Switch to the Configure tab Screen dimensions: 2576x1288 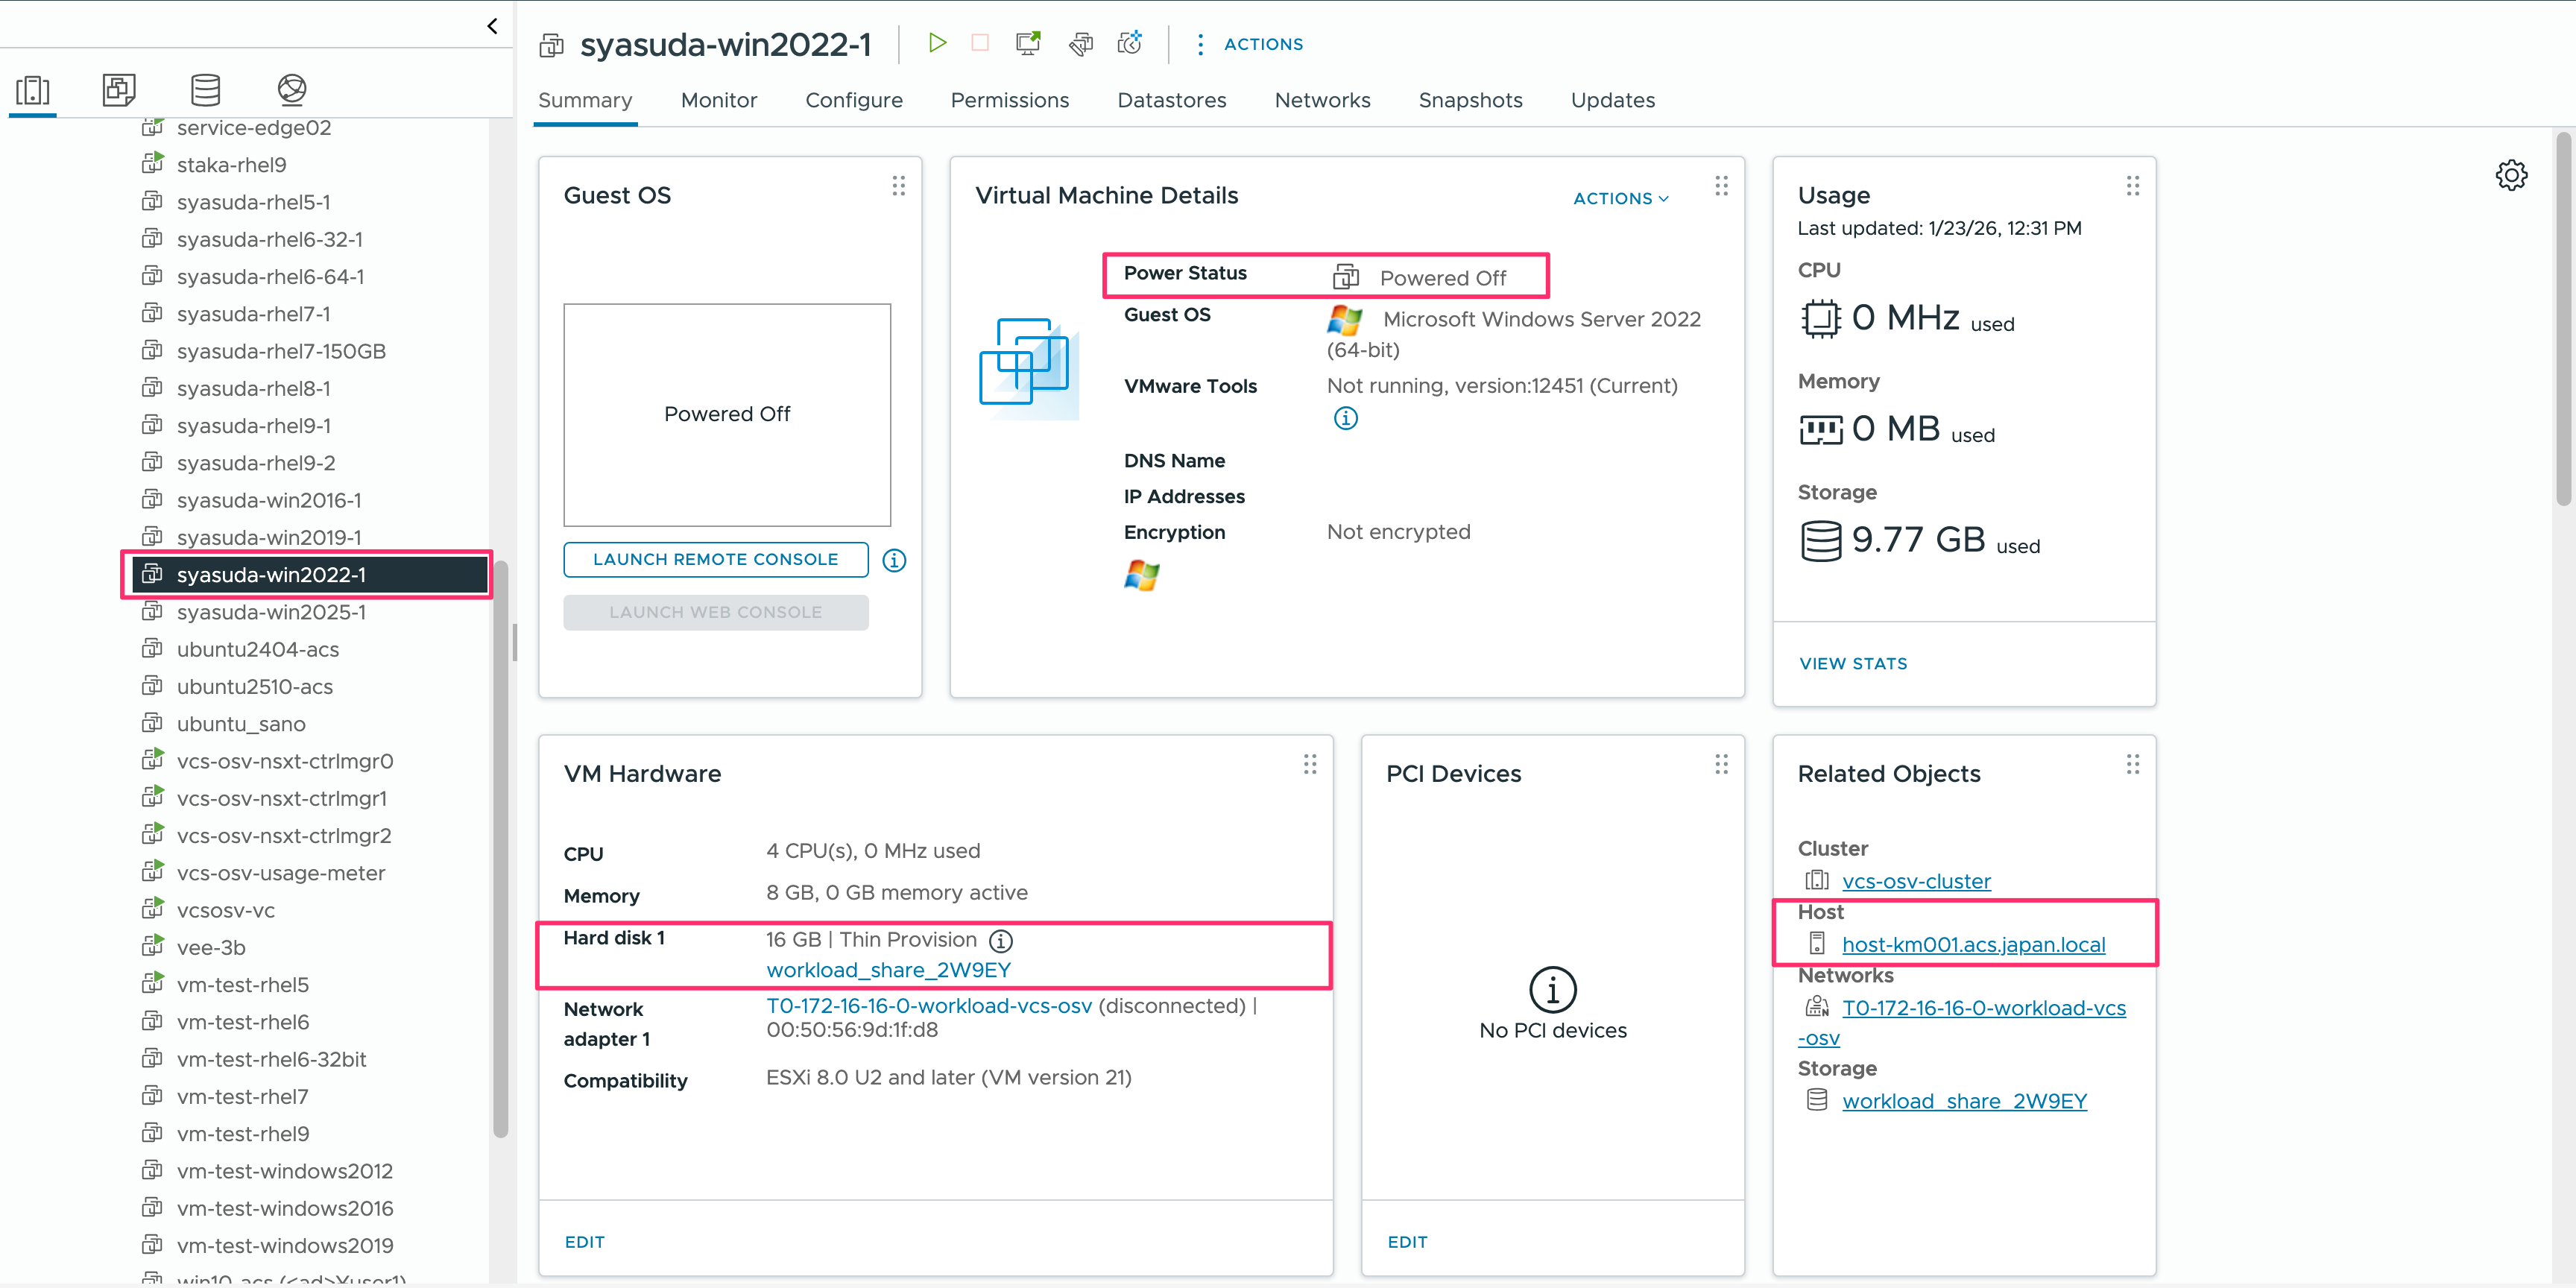pos(853,100)
